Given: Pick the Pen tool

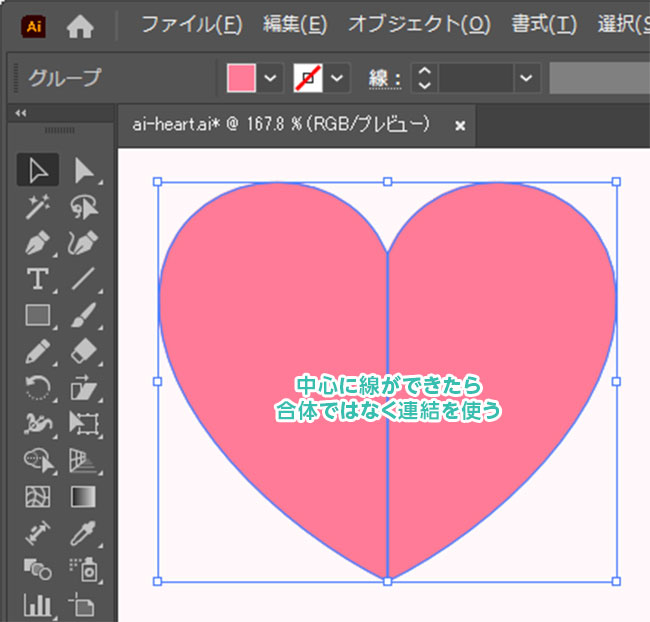Looking at the screenshot, I should click(38, 242).
